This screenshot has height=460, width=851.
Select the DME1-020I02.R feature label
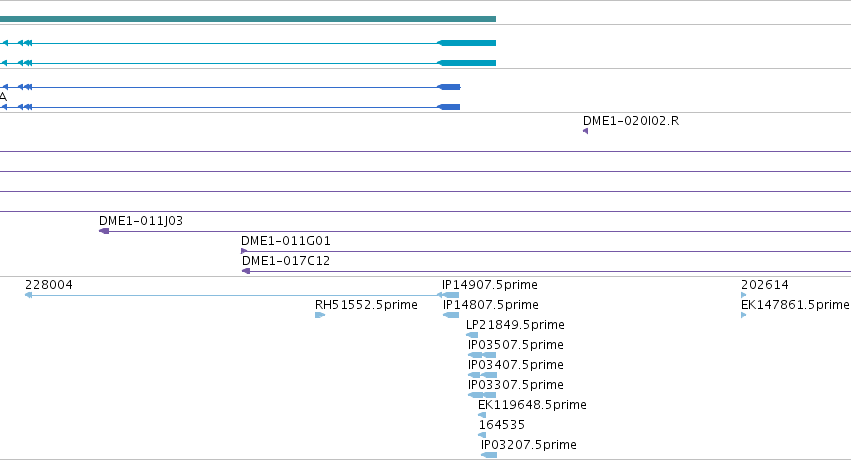(631, 120)
